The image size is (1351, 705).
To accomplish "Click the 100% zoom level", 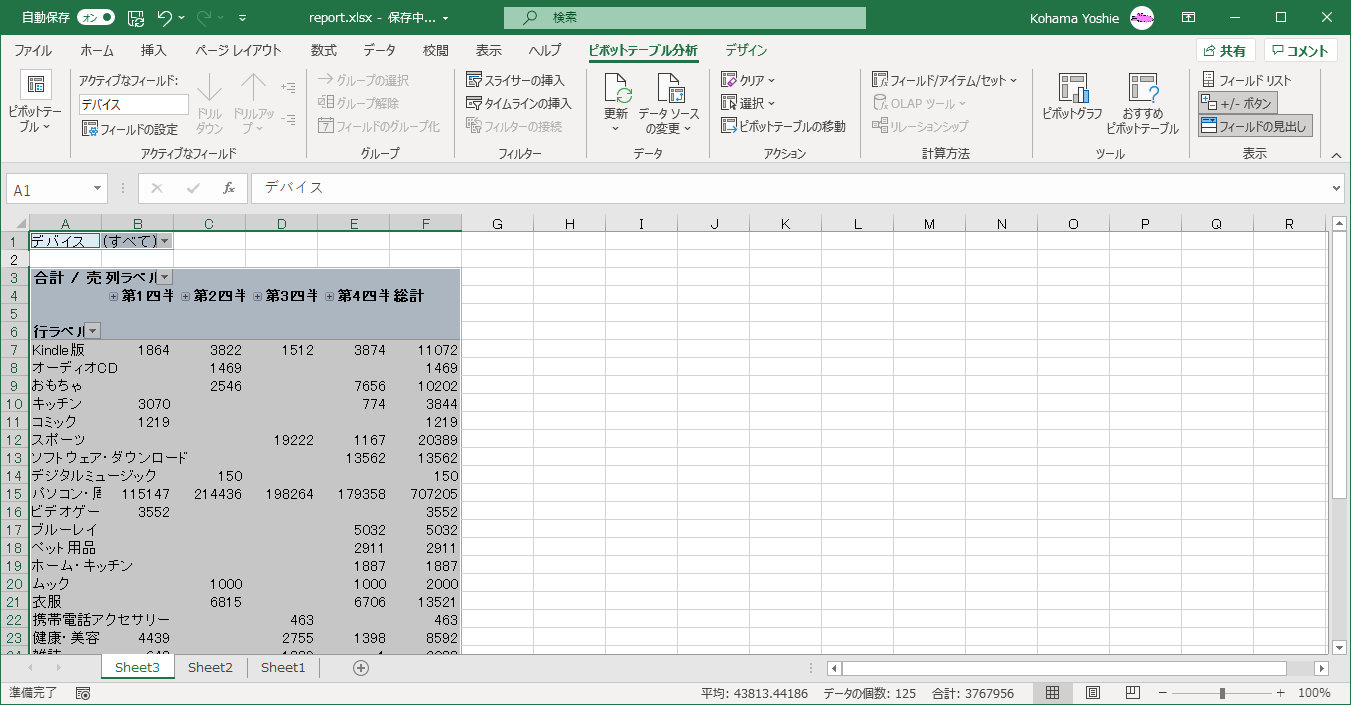I will [x=1314, y=693].
